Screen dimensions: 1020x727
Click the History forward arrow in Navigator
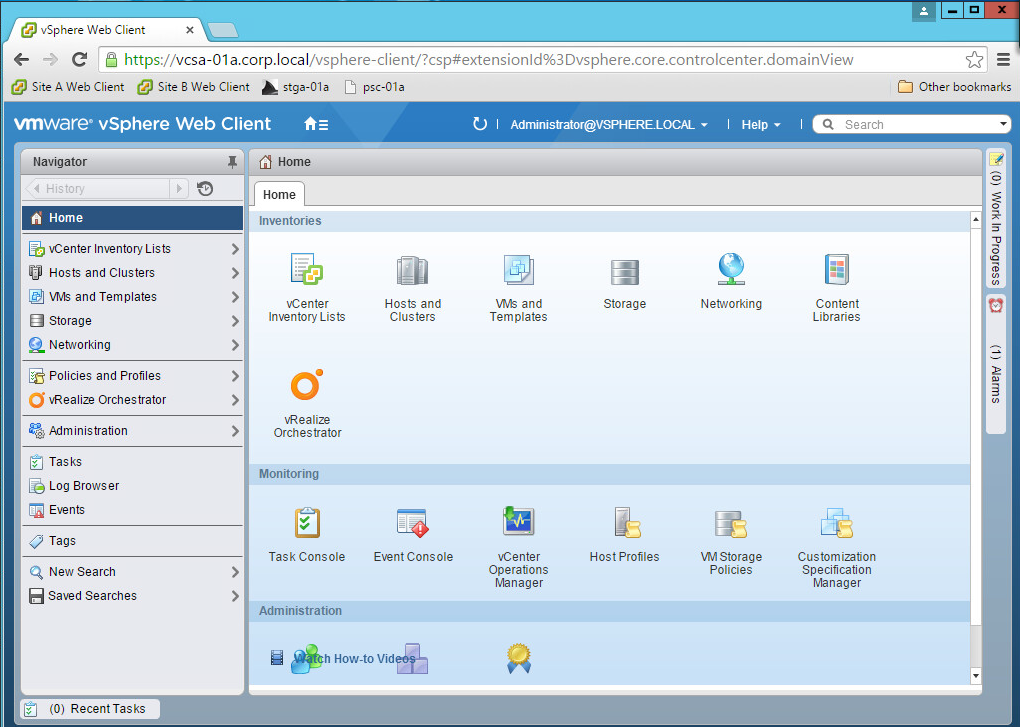179,189
